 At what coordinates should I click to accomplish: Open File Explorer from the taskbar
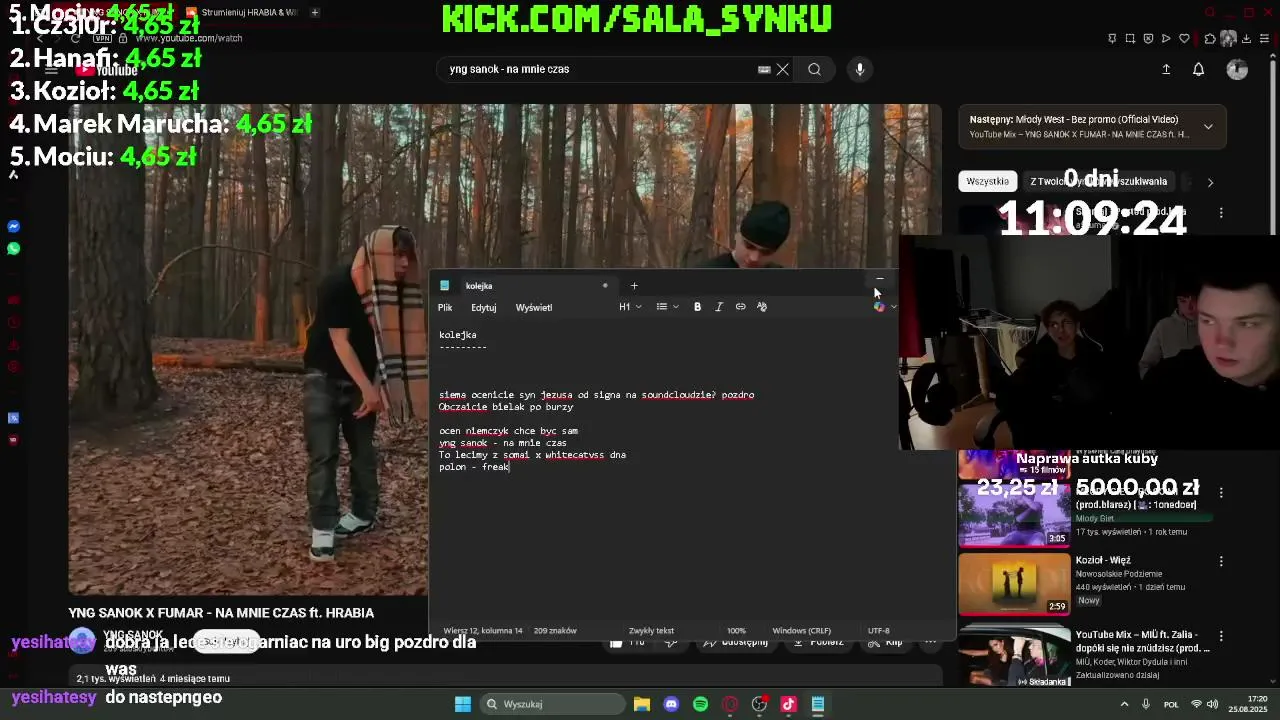coord(642,704)
